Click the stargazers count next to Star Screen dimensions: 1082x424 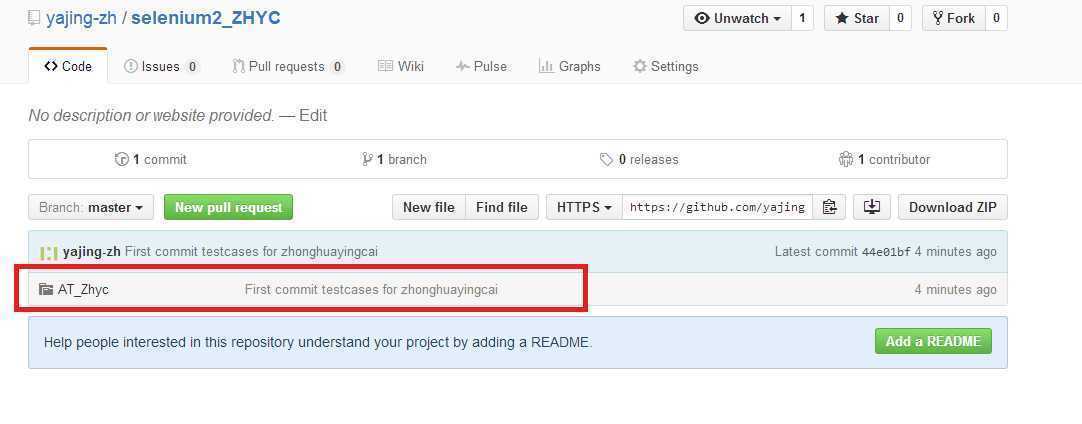pos(900,19)
